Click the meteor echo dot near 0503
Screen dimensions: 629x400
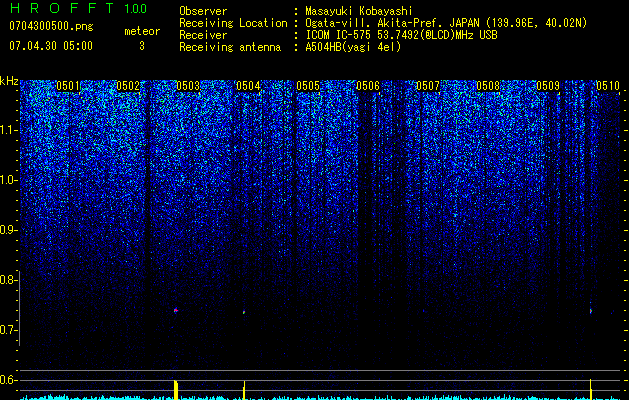pos(176,310)
